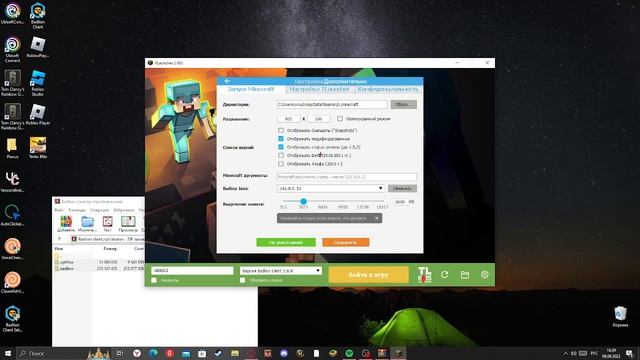Open the Badlion Client version dropdown

[281, 271]
